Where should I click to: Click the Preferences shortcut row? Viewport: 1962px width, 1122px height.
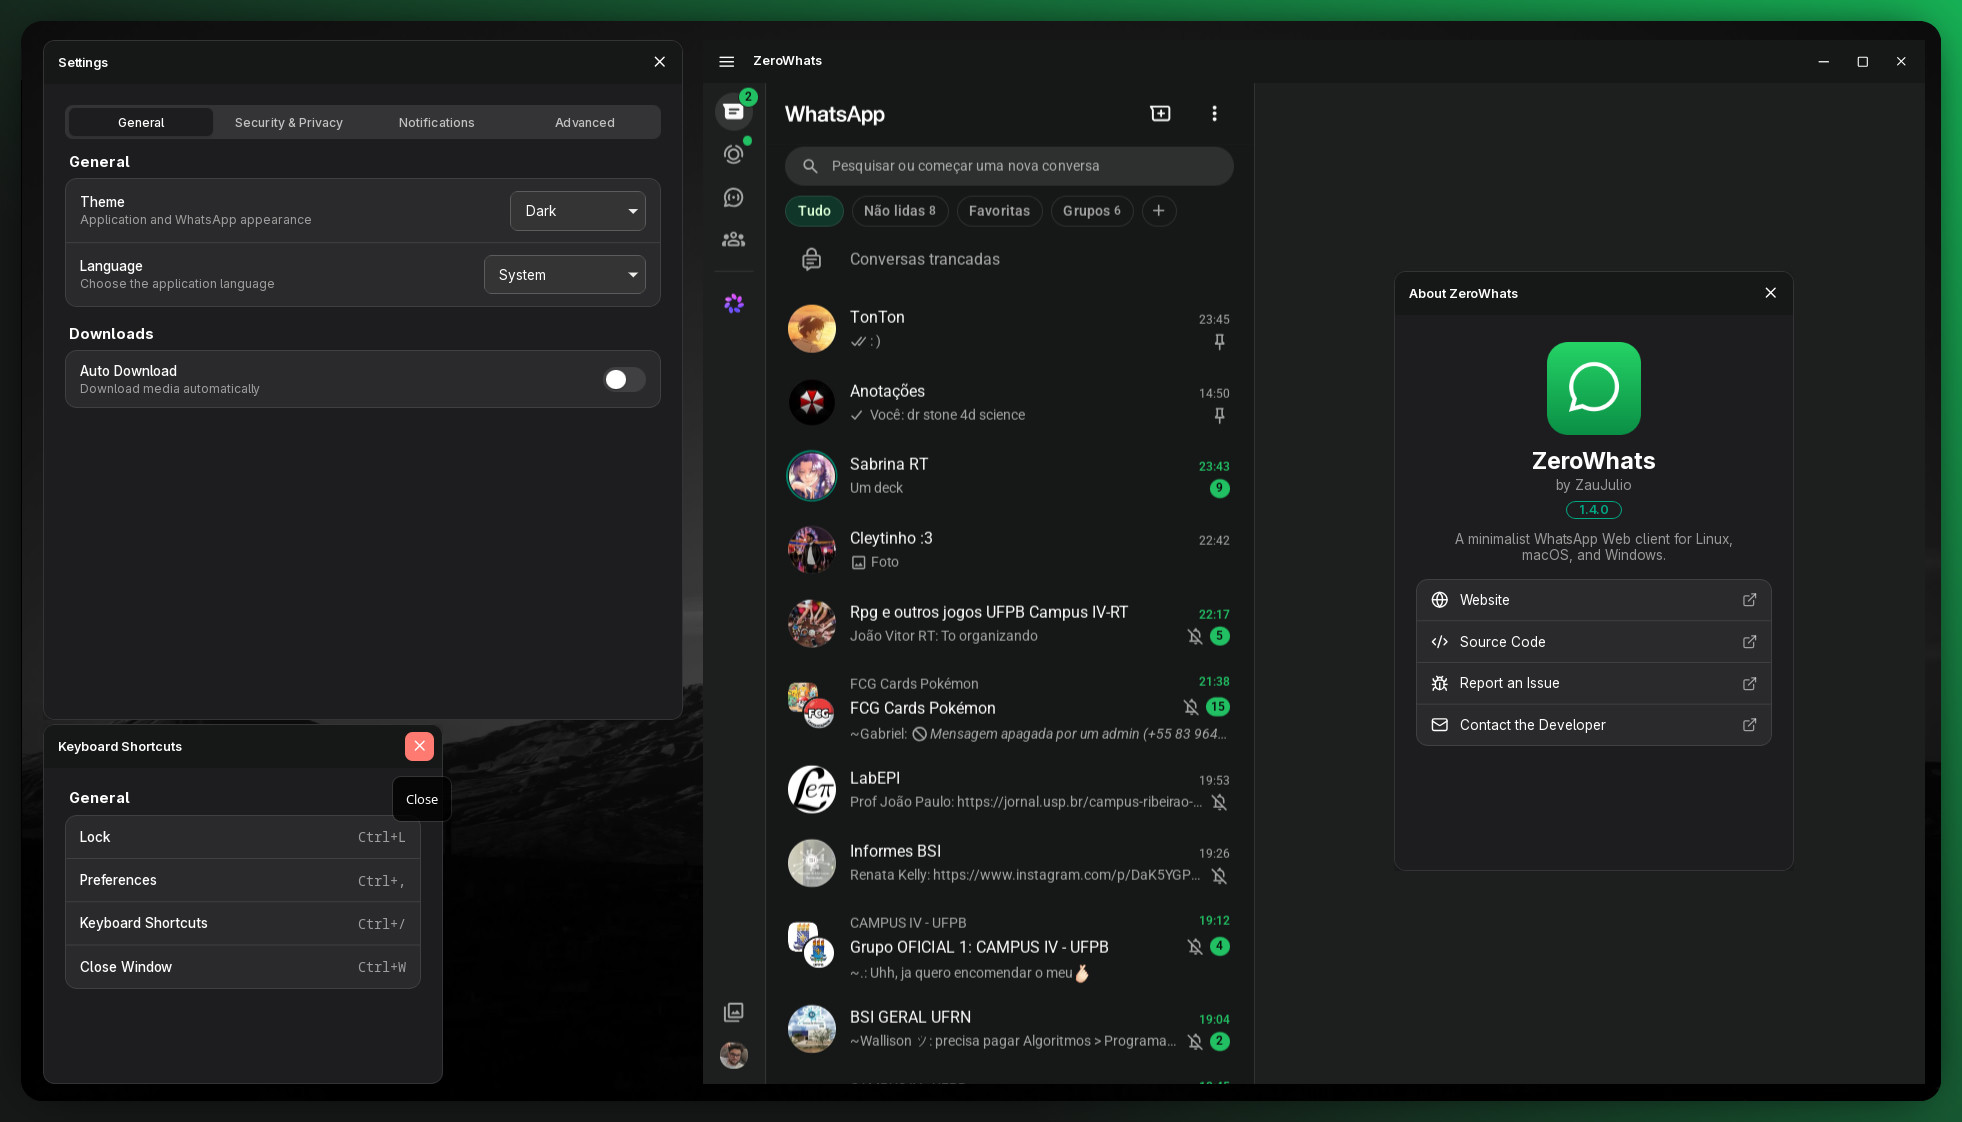243,880
